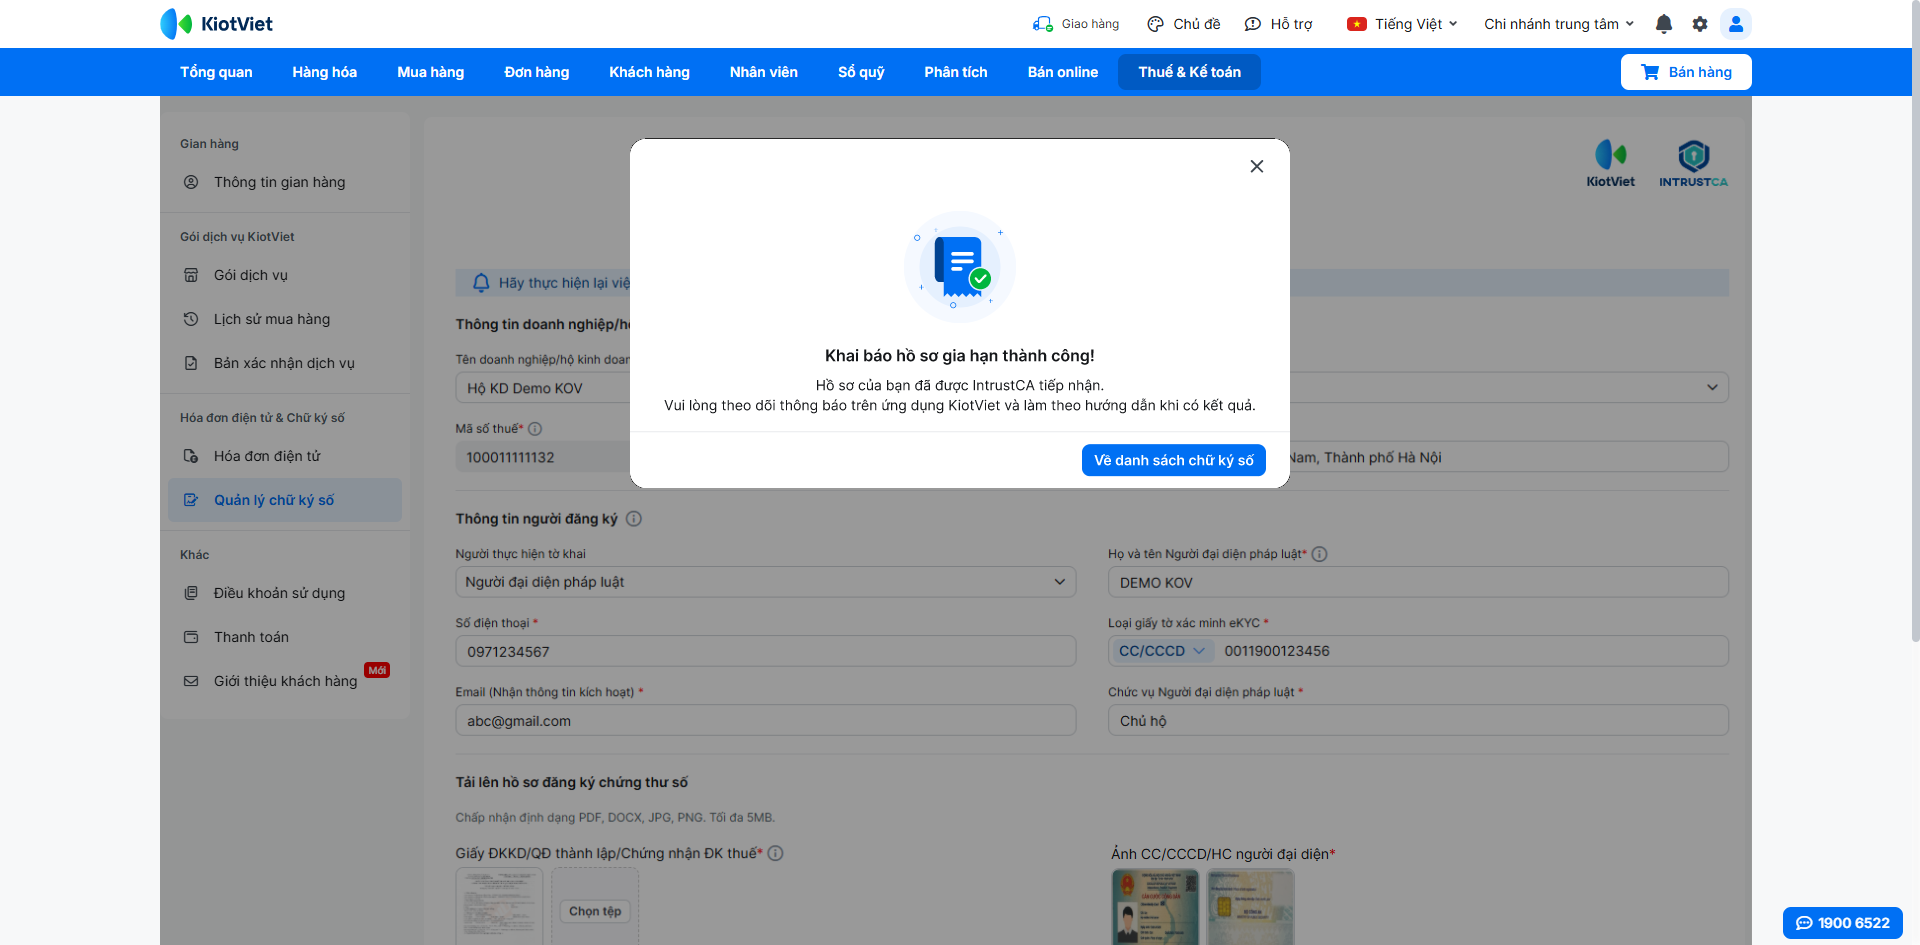The width and height of the screenshot is (1920, 945).
Task: Click the Email input field
Action: [x=766, y=720]
